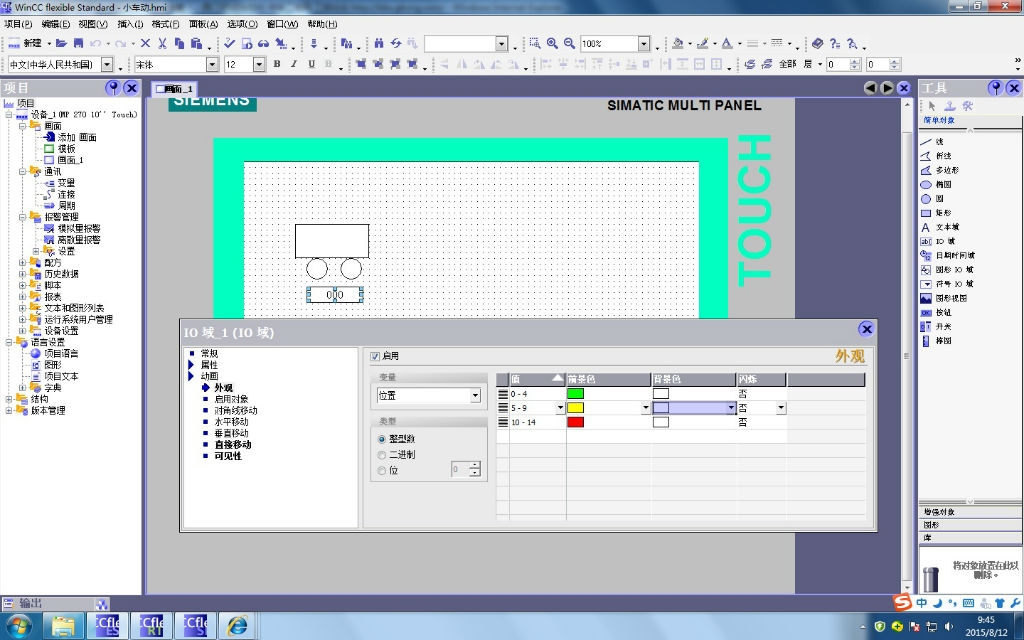Select the Circle (圆) tool
Viewport: 1024px width, 640px height.
point(932,199)
